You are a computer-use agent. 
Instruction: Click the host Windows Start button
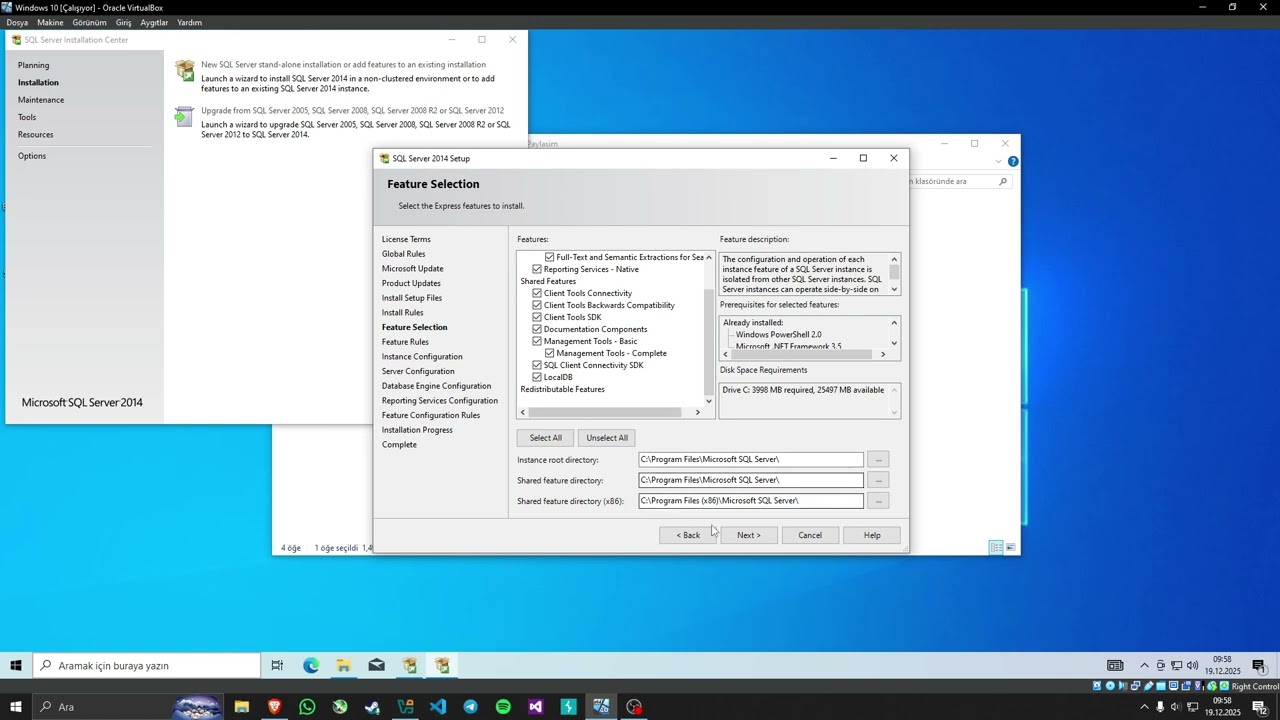15,707
